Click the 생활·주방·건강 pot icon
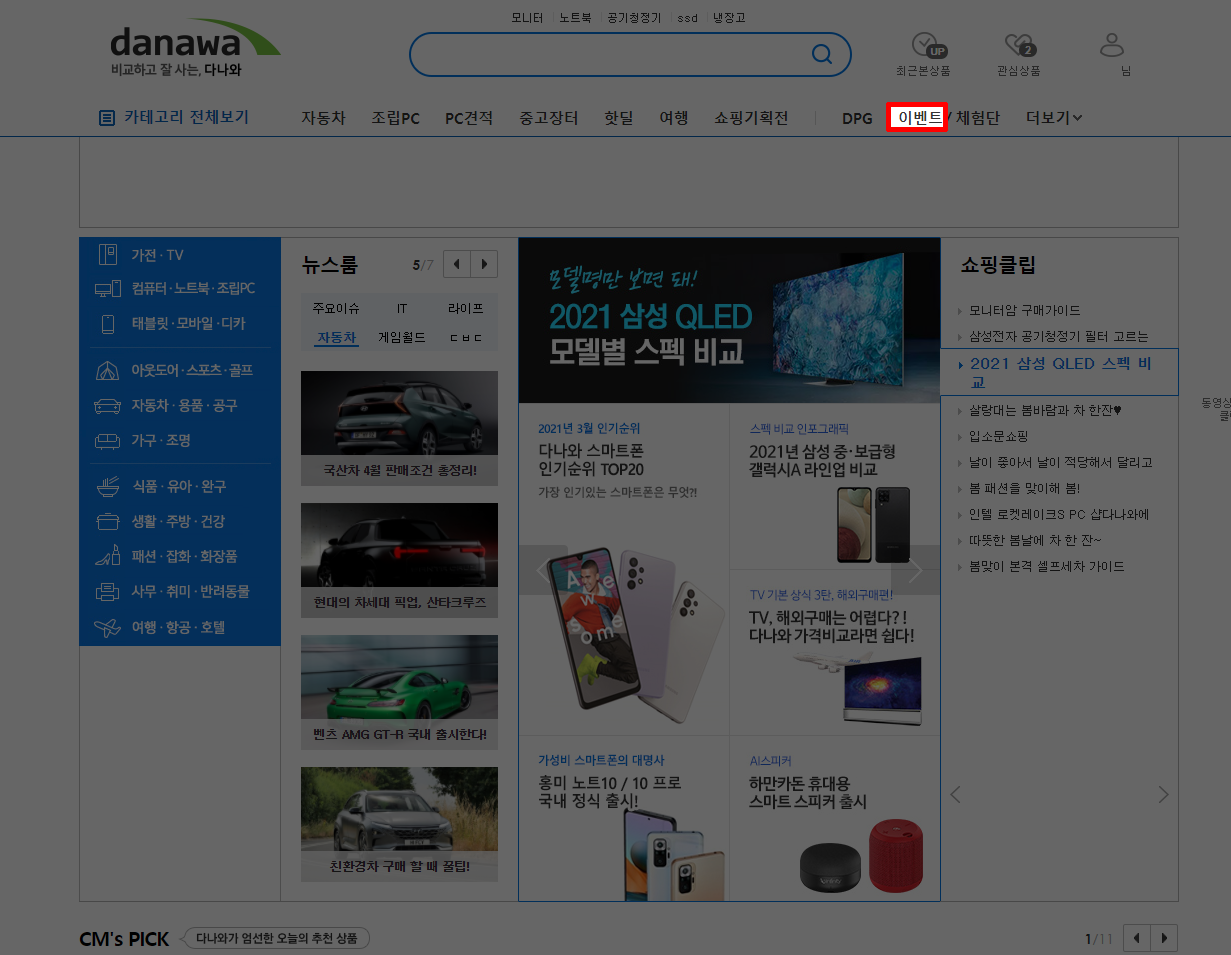Viewport: 1231px width, 955px height. point(108,522)
